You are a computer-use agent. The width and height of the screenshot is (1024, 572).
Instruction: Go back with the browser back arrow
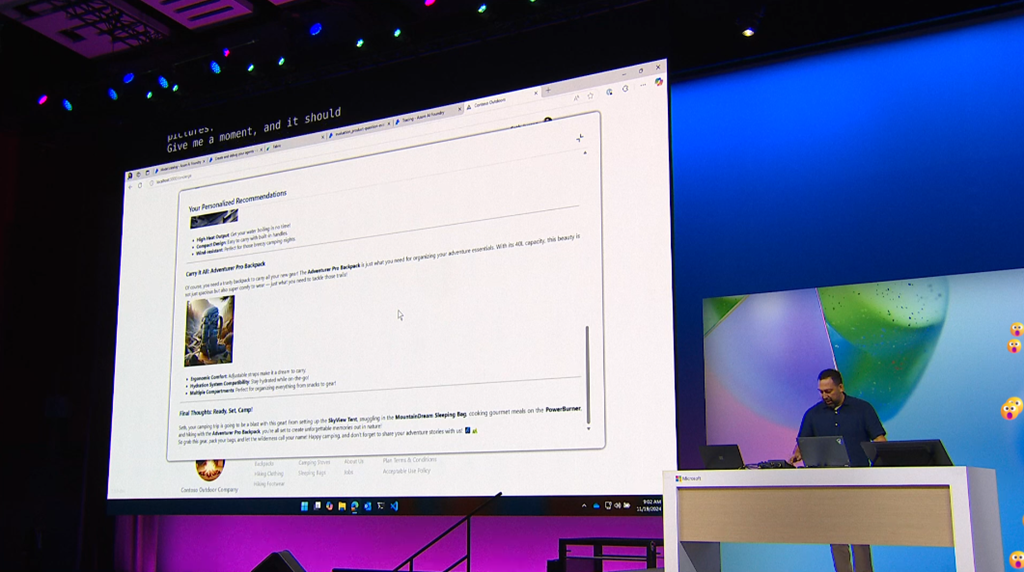[131, 187]
